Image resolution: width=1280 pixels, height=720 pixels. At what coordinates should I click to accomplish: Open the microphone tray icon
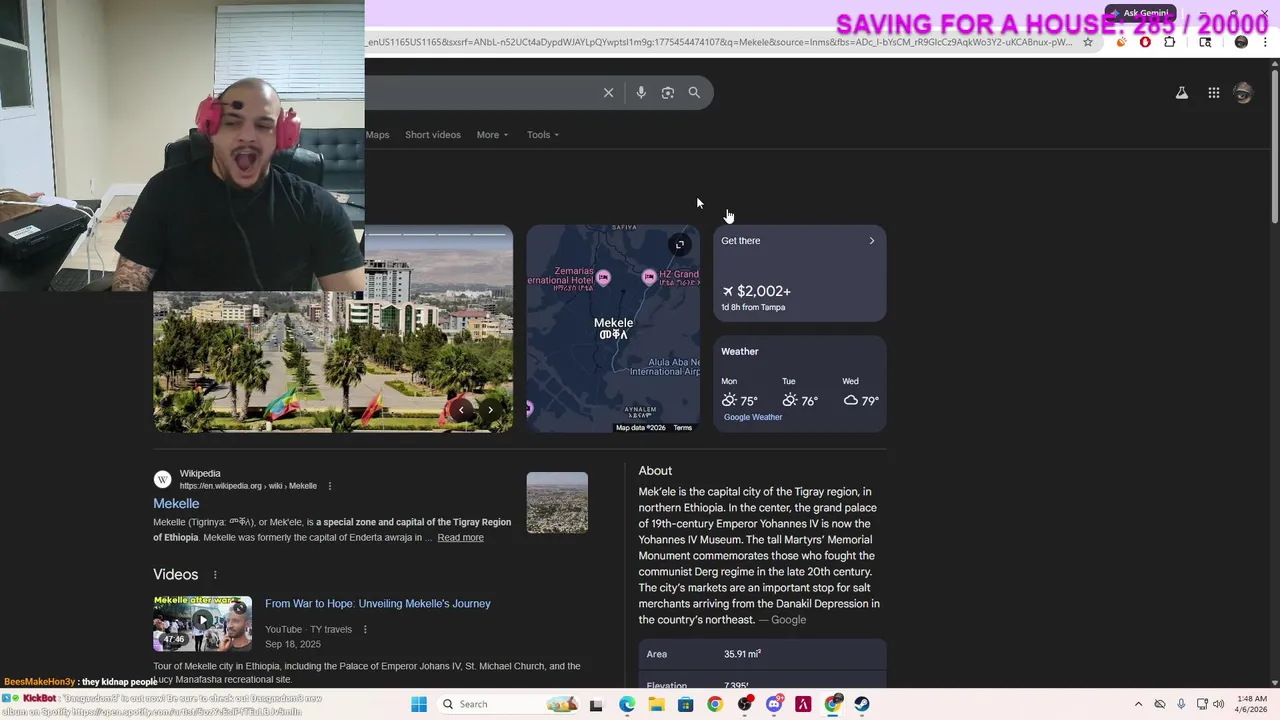[x=1181, y=704]
